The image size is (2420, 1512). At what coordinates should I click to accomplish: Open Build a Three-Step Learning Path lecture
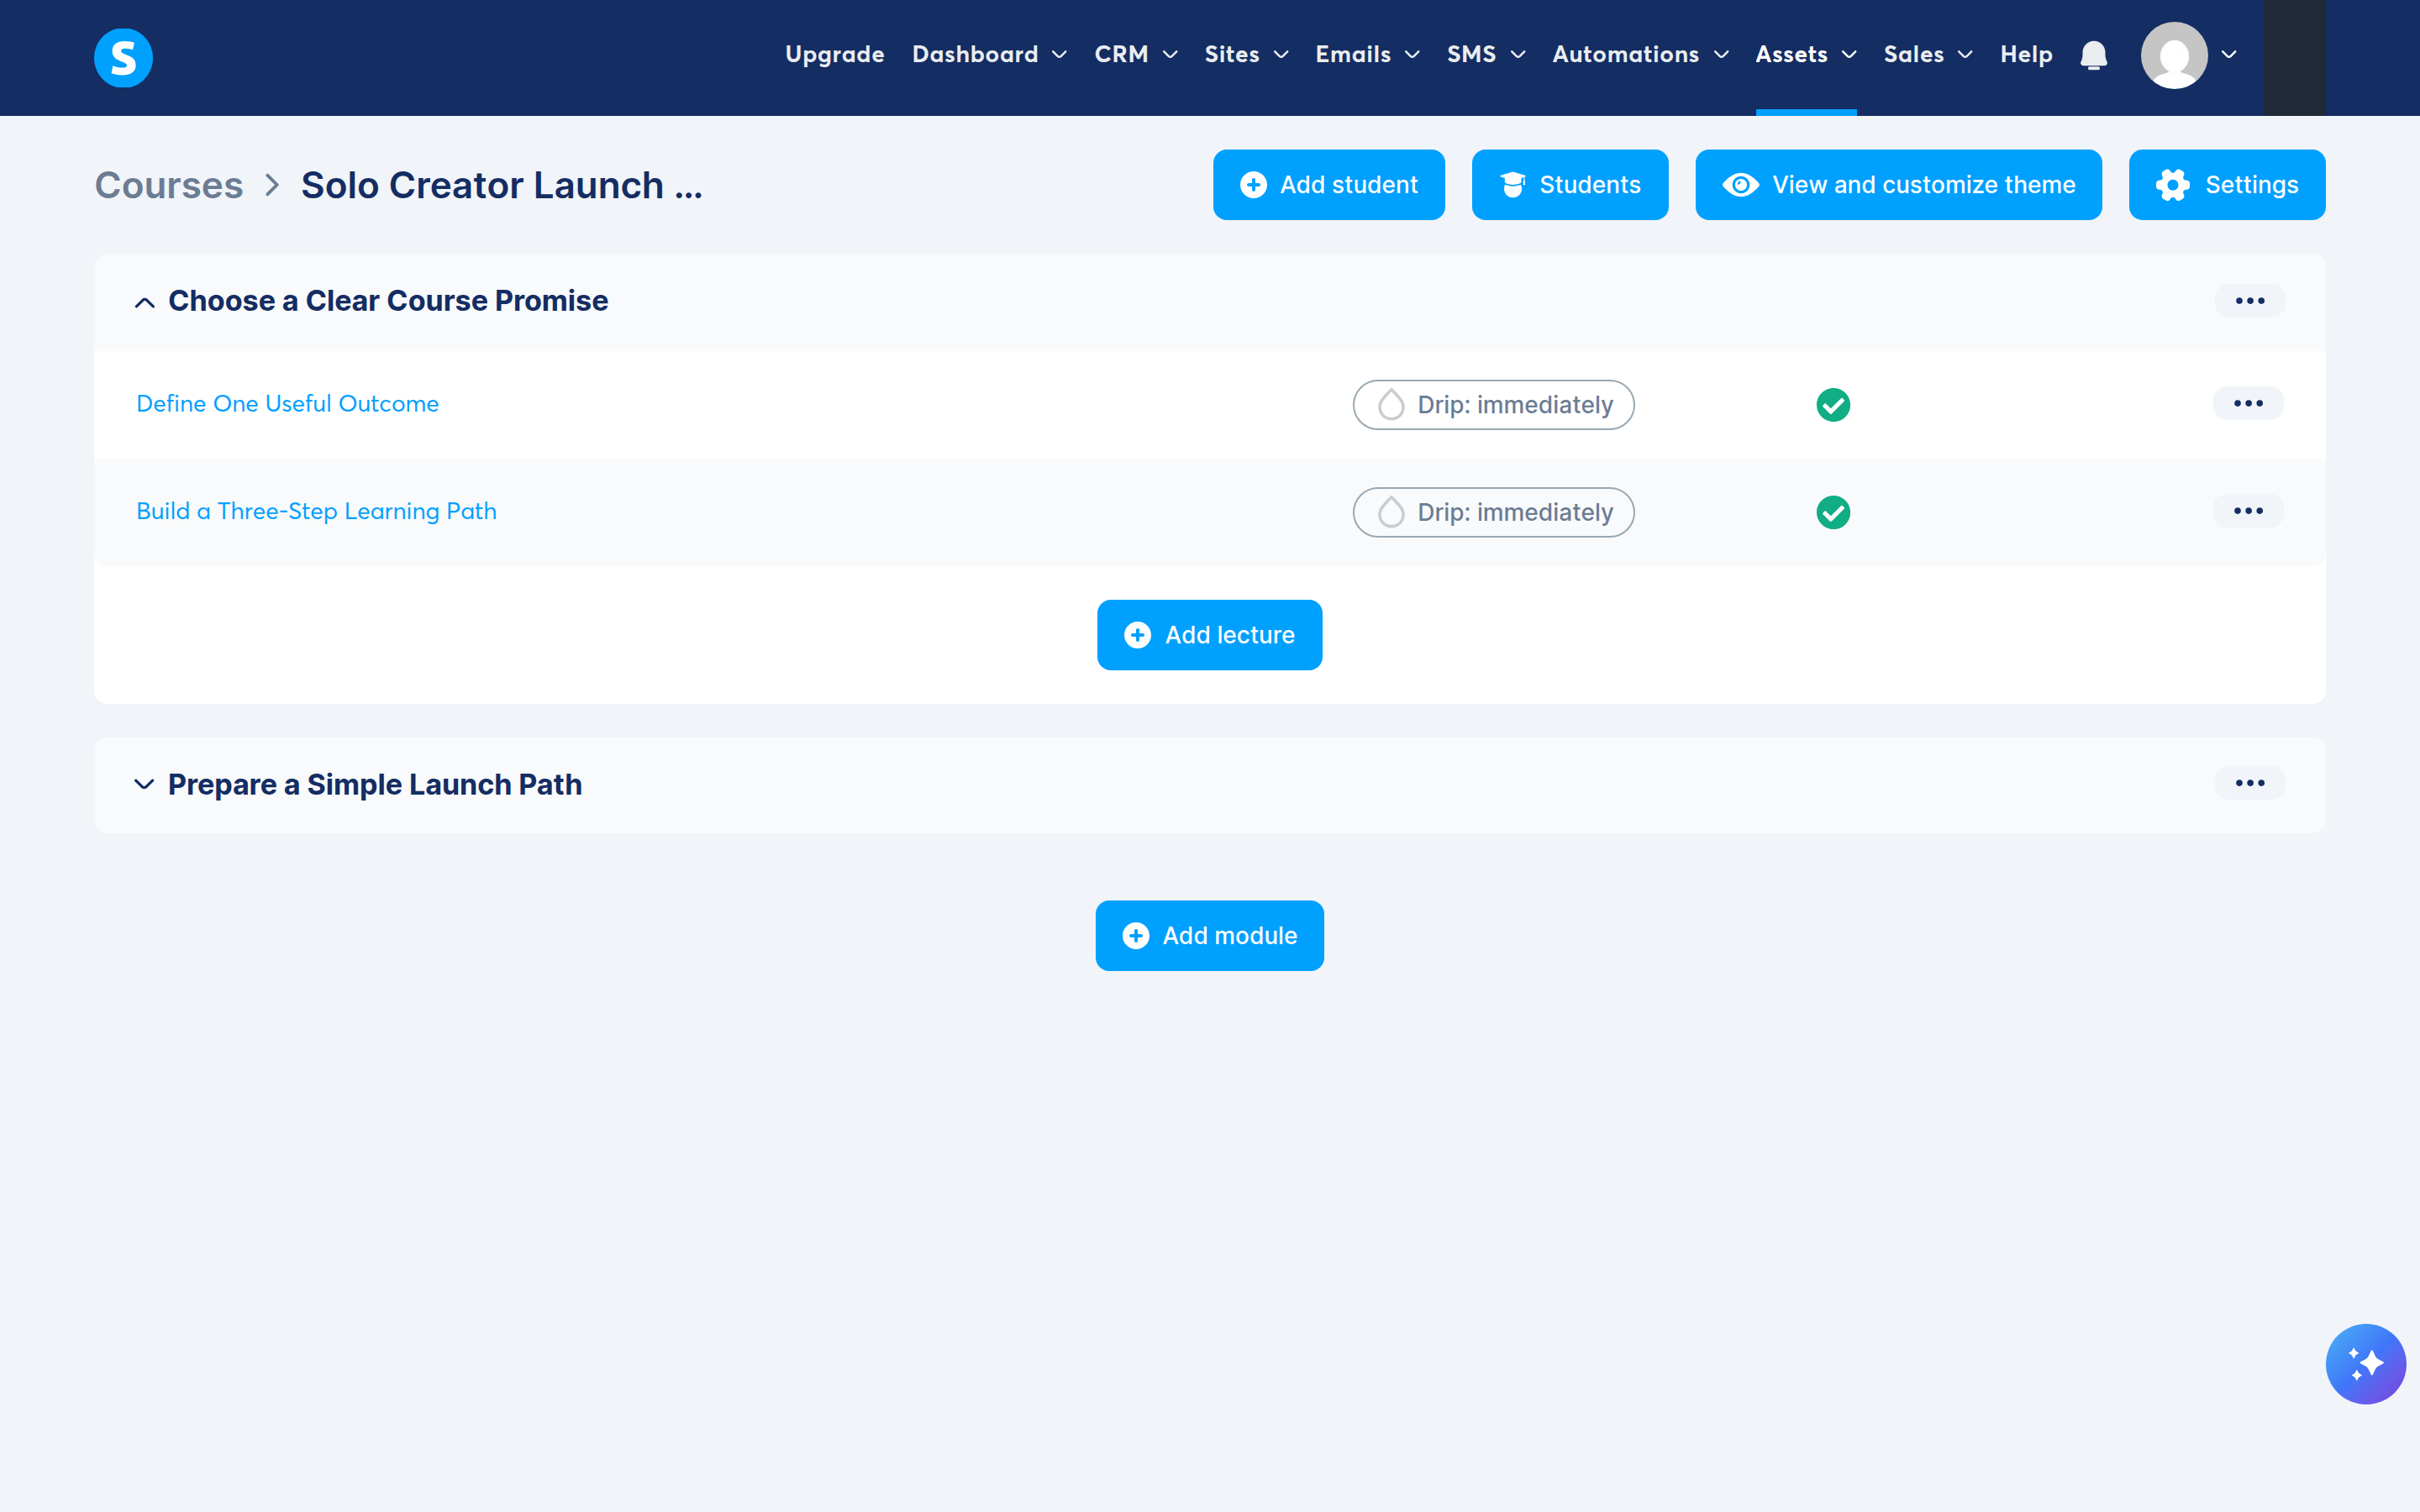coord(316,511)
